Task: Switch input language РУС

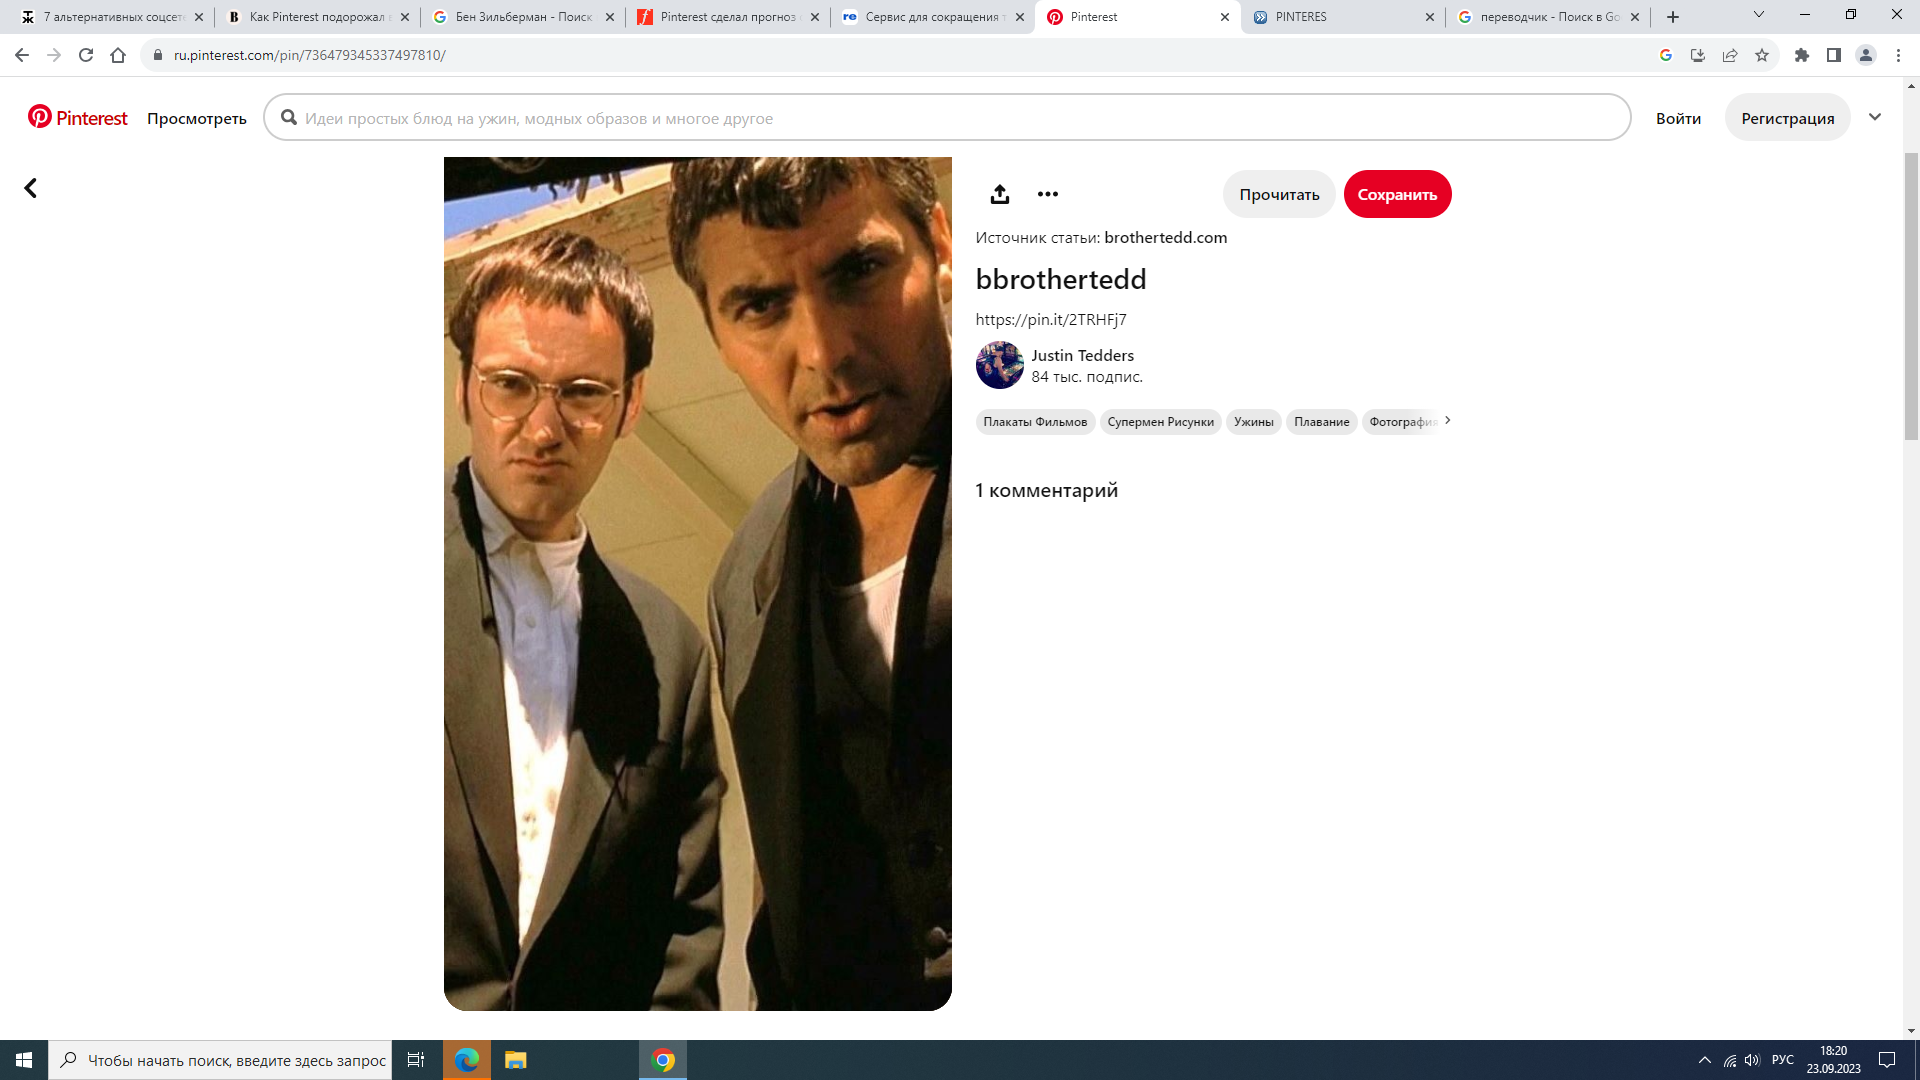Action: (x=1782, y=1060)
